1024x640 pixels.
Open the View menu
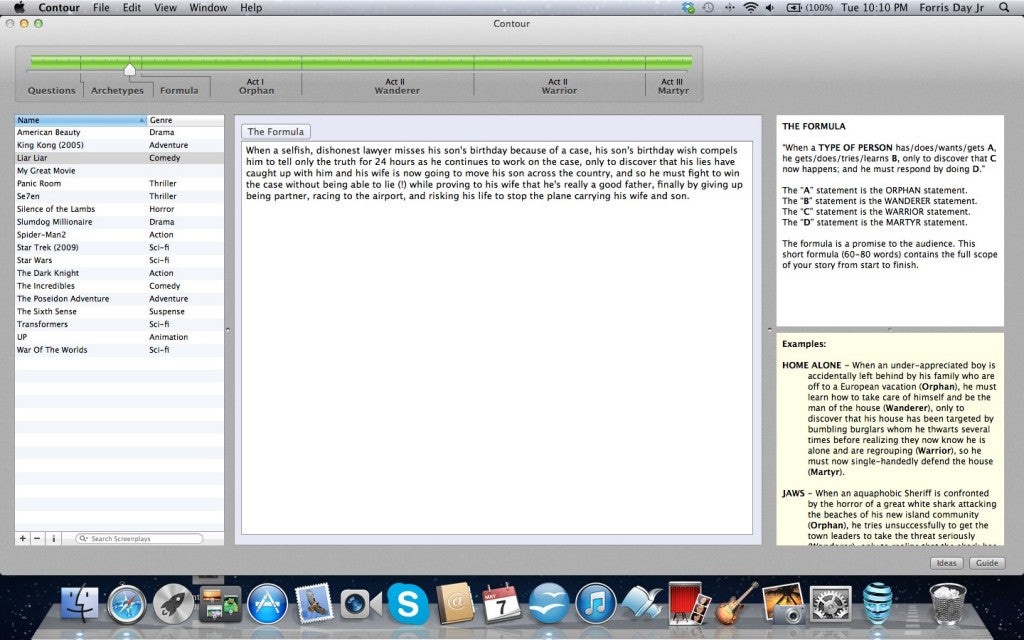(165, 8)
